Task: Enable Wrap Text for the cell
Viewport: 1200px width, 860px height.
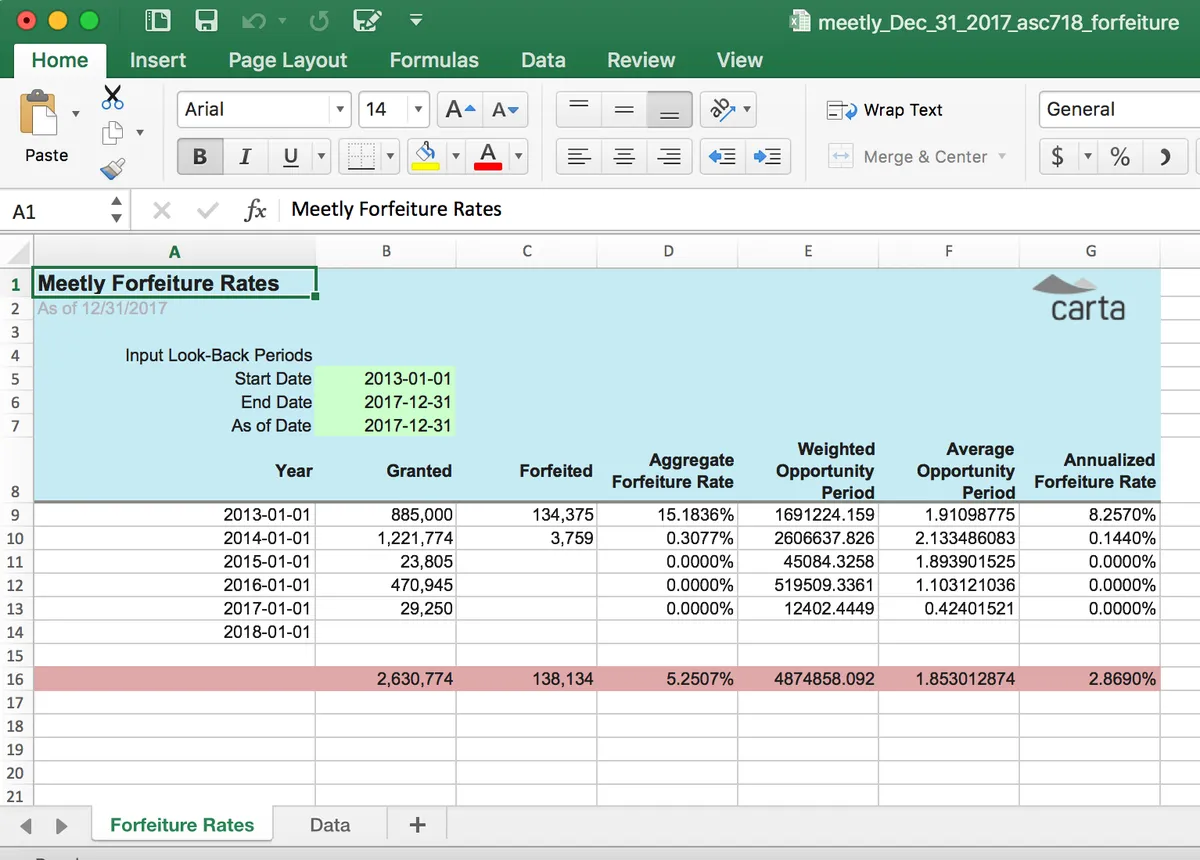Action: point(885,110)
